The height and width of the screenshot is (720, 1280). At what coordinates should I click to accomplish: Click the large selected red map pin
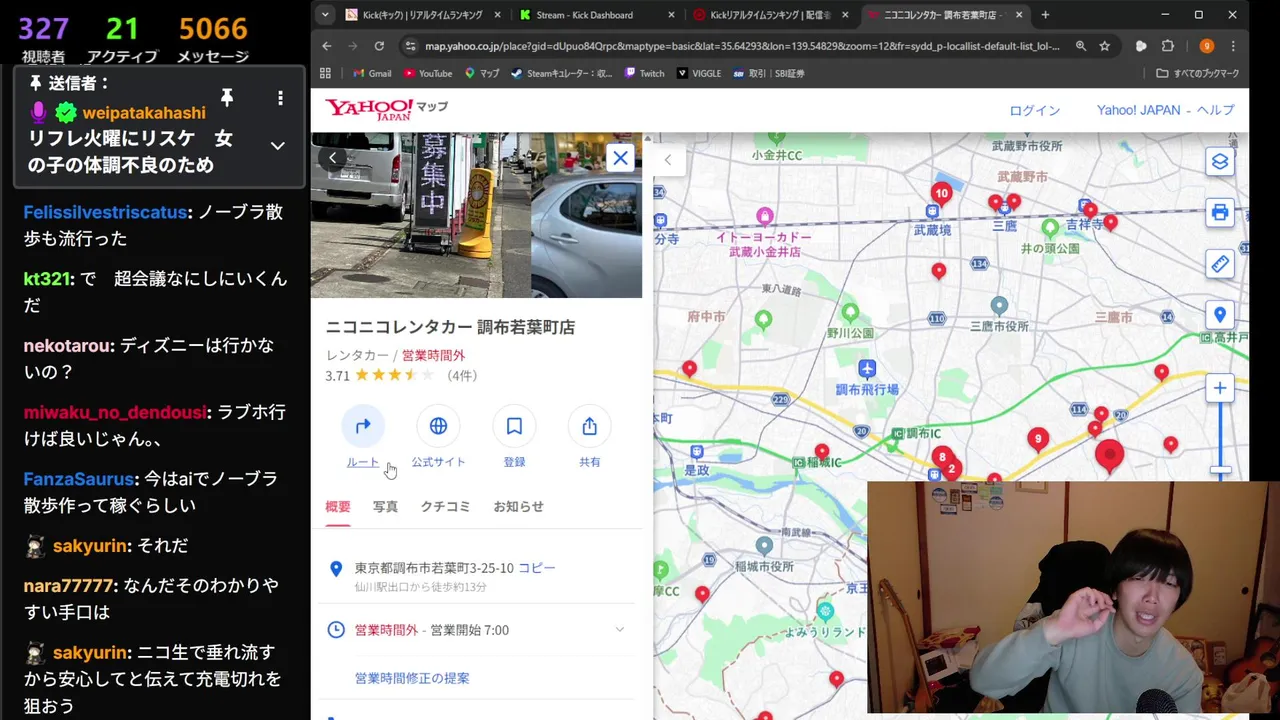point(1109,455)
